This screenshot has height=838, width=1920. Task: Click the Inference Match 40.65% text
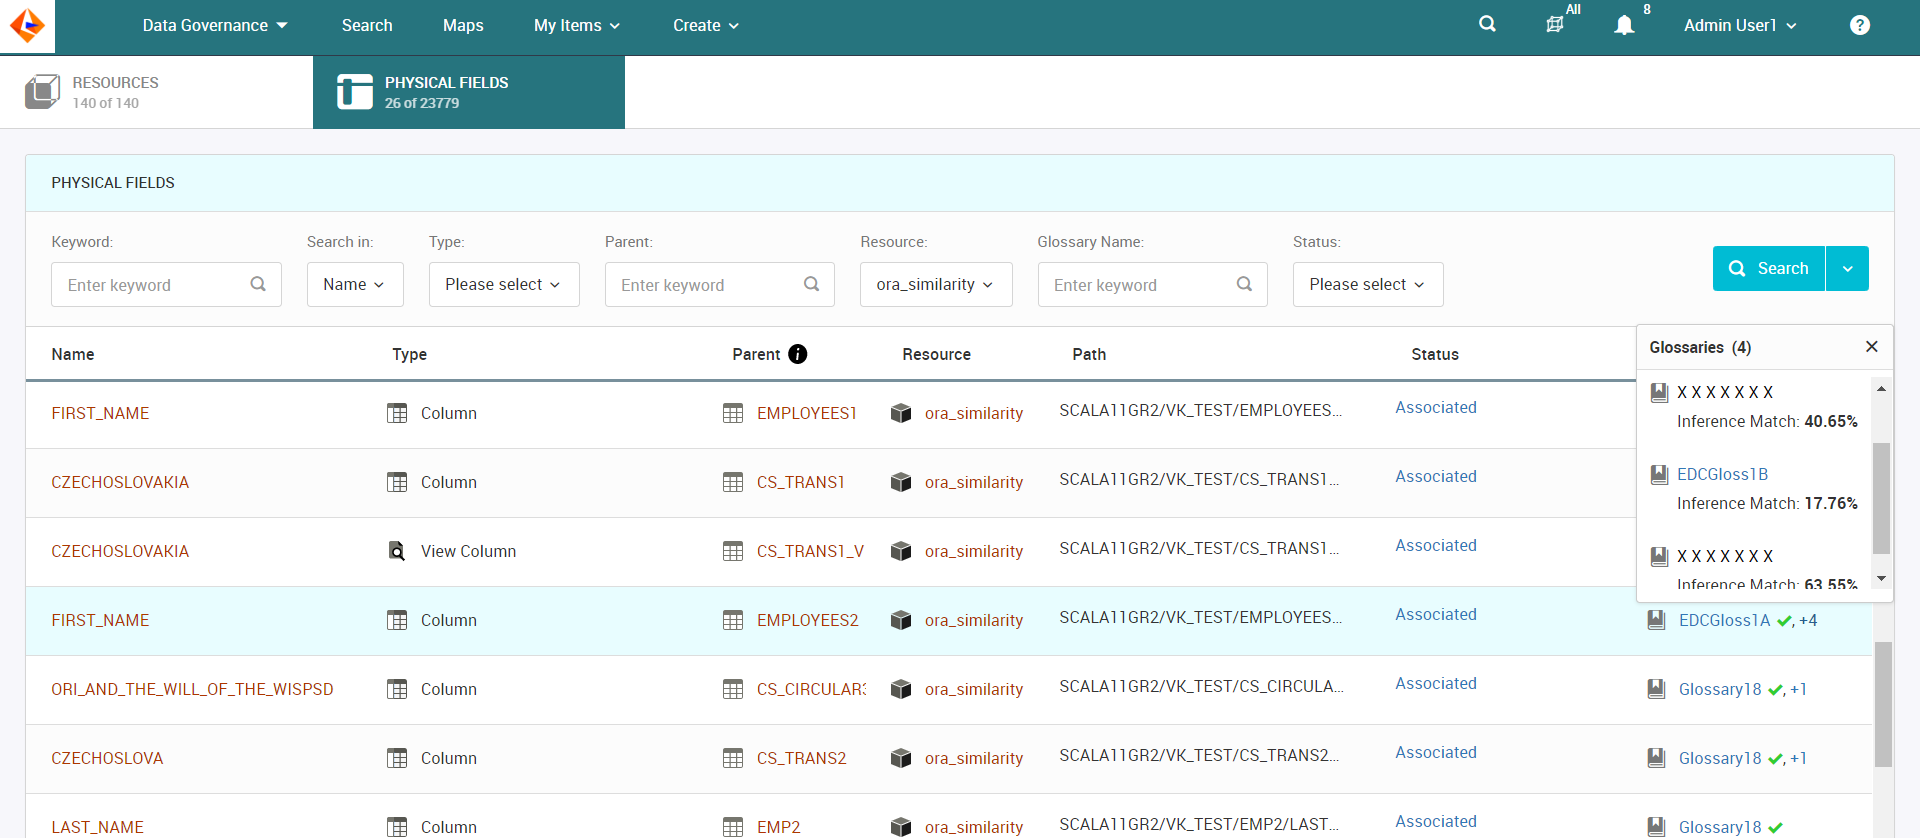click(1767, 421)
